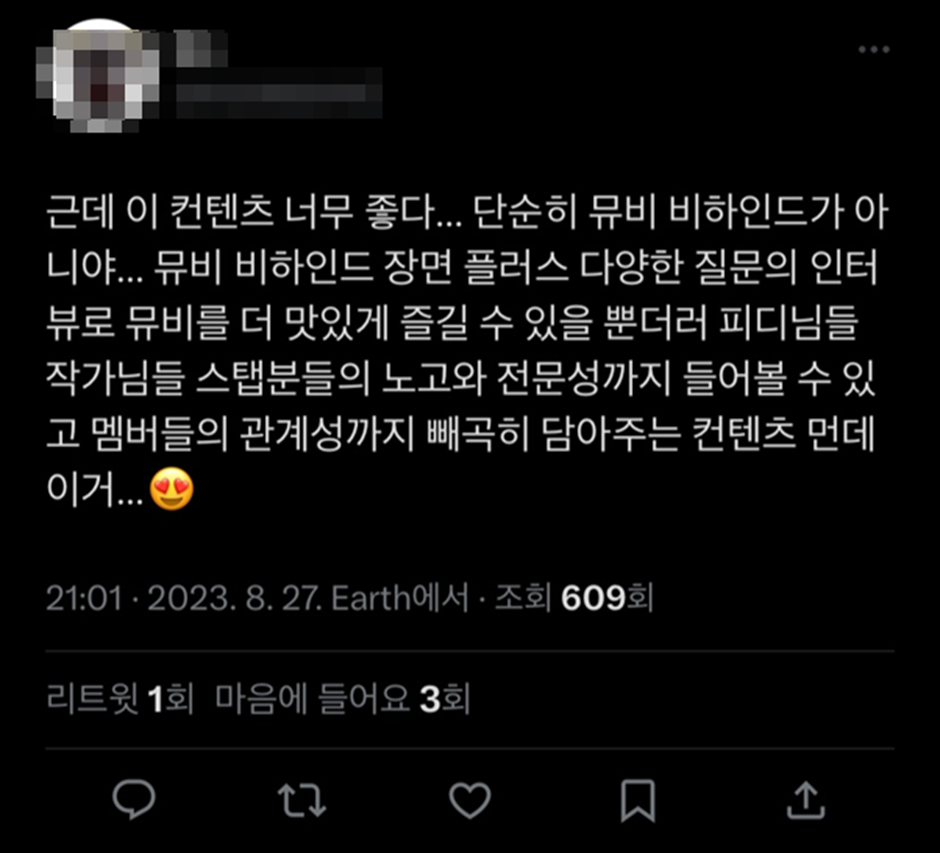Open the share menu icon
The image size is (940, 853).
pos(806,800)
